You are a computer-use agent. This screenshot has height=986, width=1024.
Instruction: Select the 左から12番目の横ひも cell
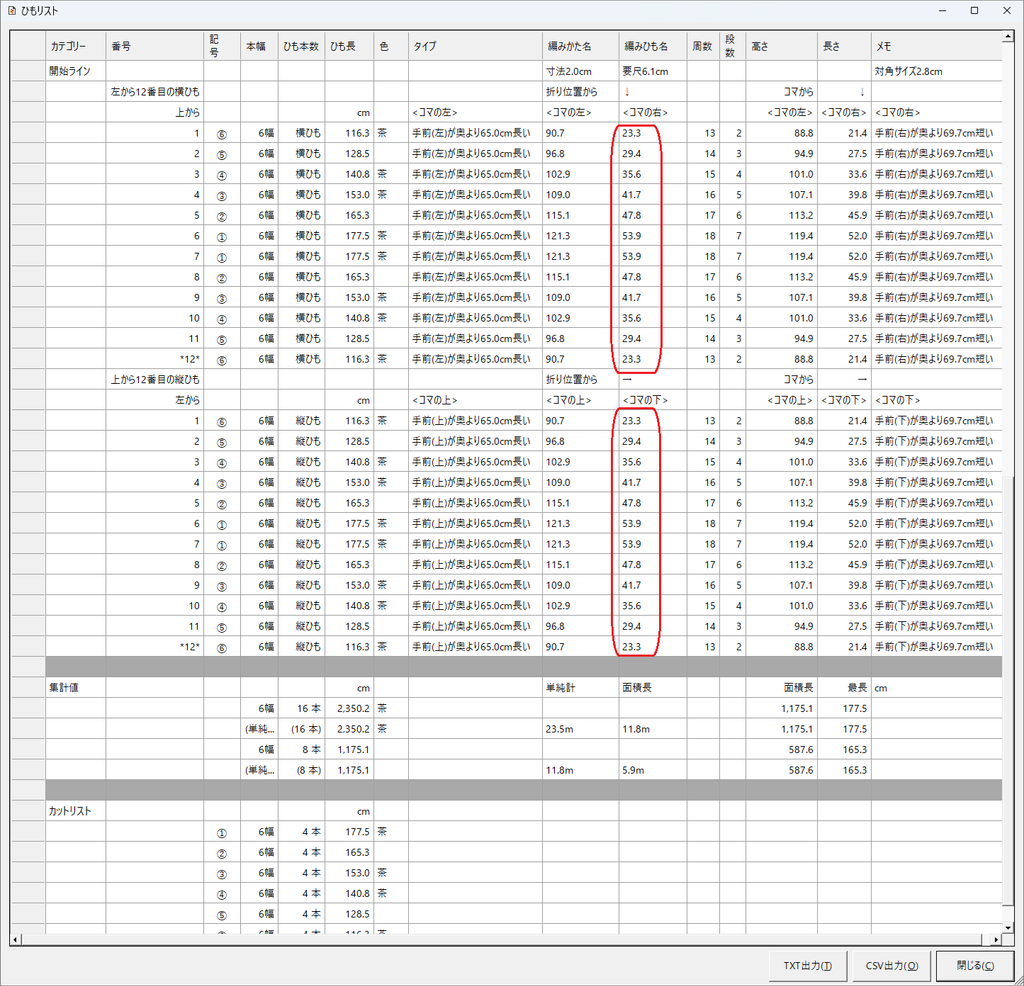click(155, 91)
